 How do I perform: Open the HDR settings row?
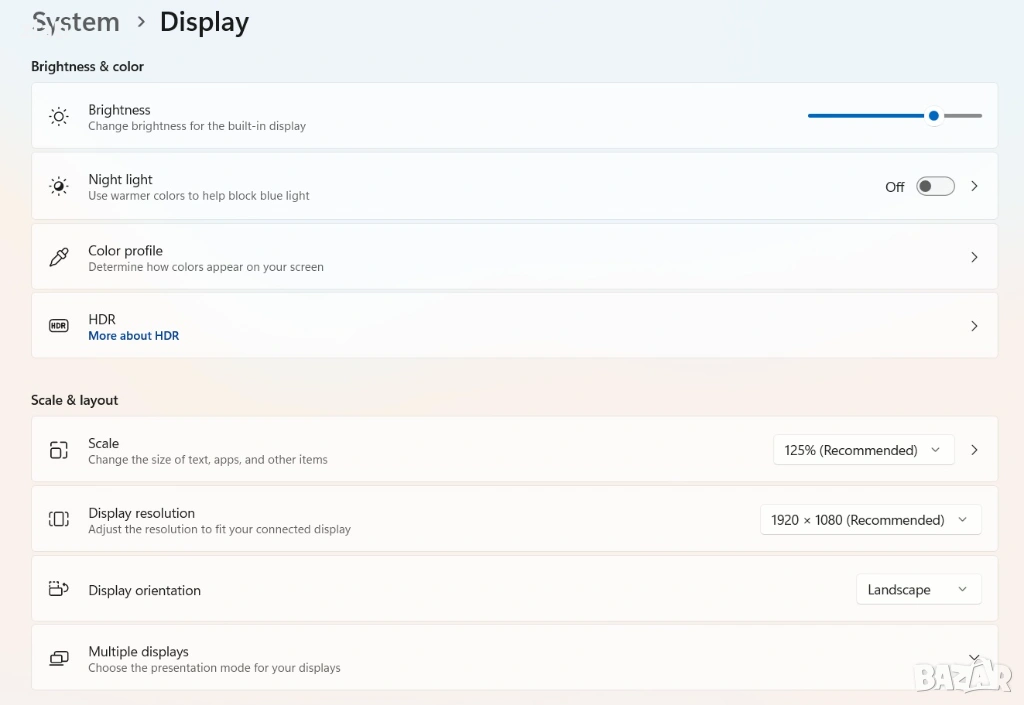974,326
